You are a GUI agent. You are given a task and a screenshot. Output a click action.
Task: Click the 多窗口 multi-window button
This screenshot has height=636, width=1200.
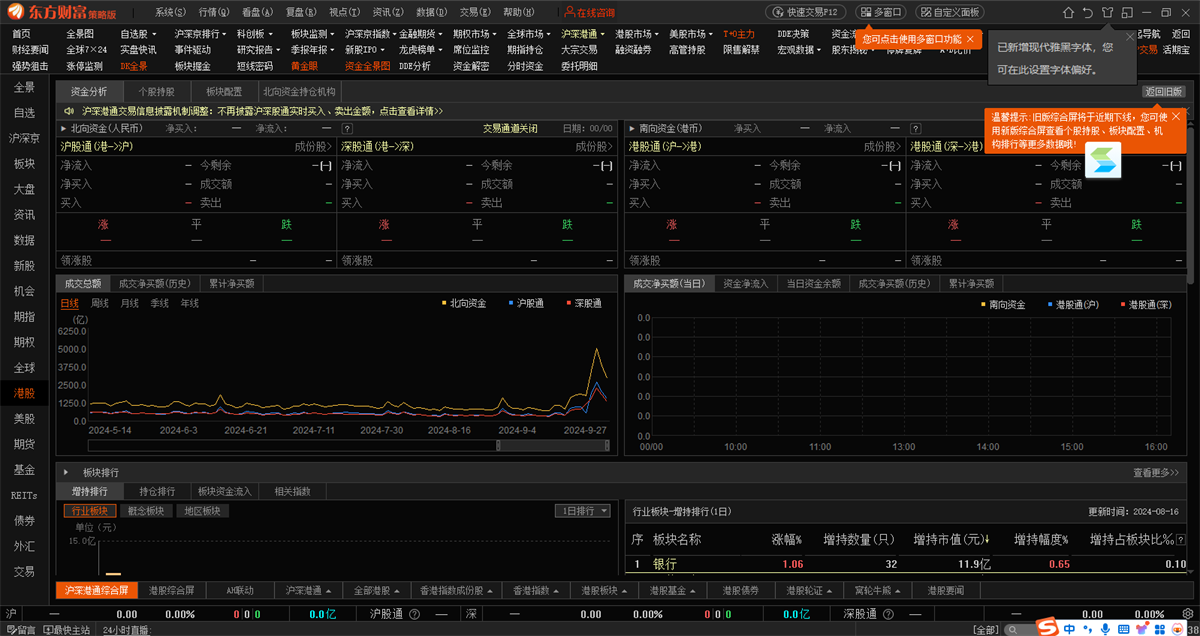coord(881,12)
